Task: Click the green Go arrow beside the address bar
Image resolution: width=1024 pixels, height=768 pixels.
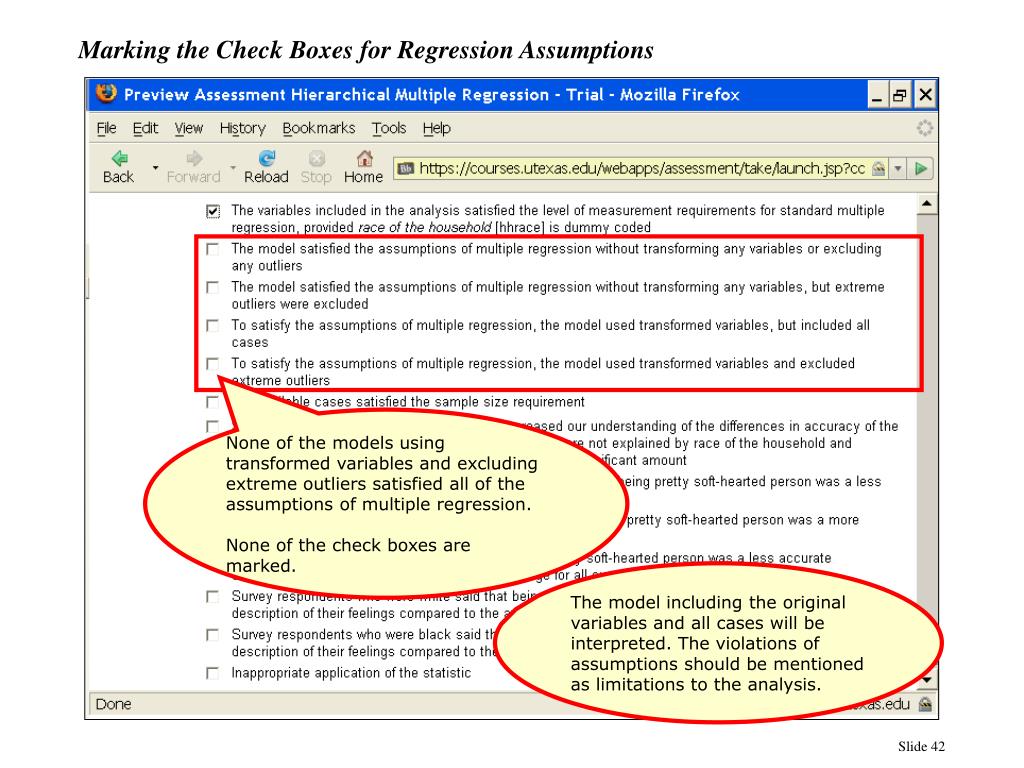Action: [x=921, y=168]
